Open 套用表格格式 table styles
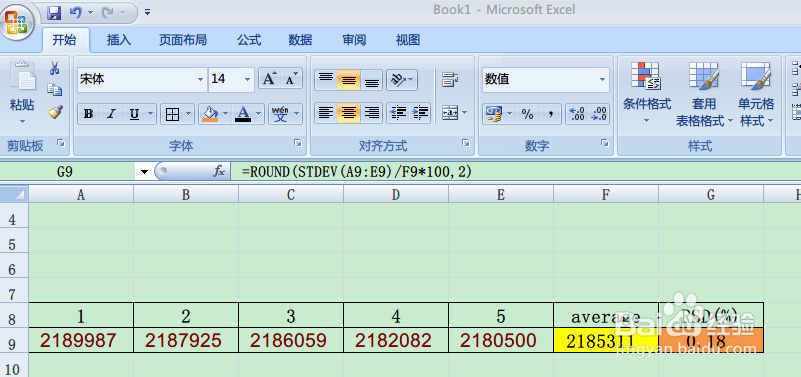The image size is (801, 377). click(x=704, y=94)
